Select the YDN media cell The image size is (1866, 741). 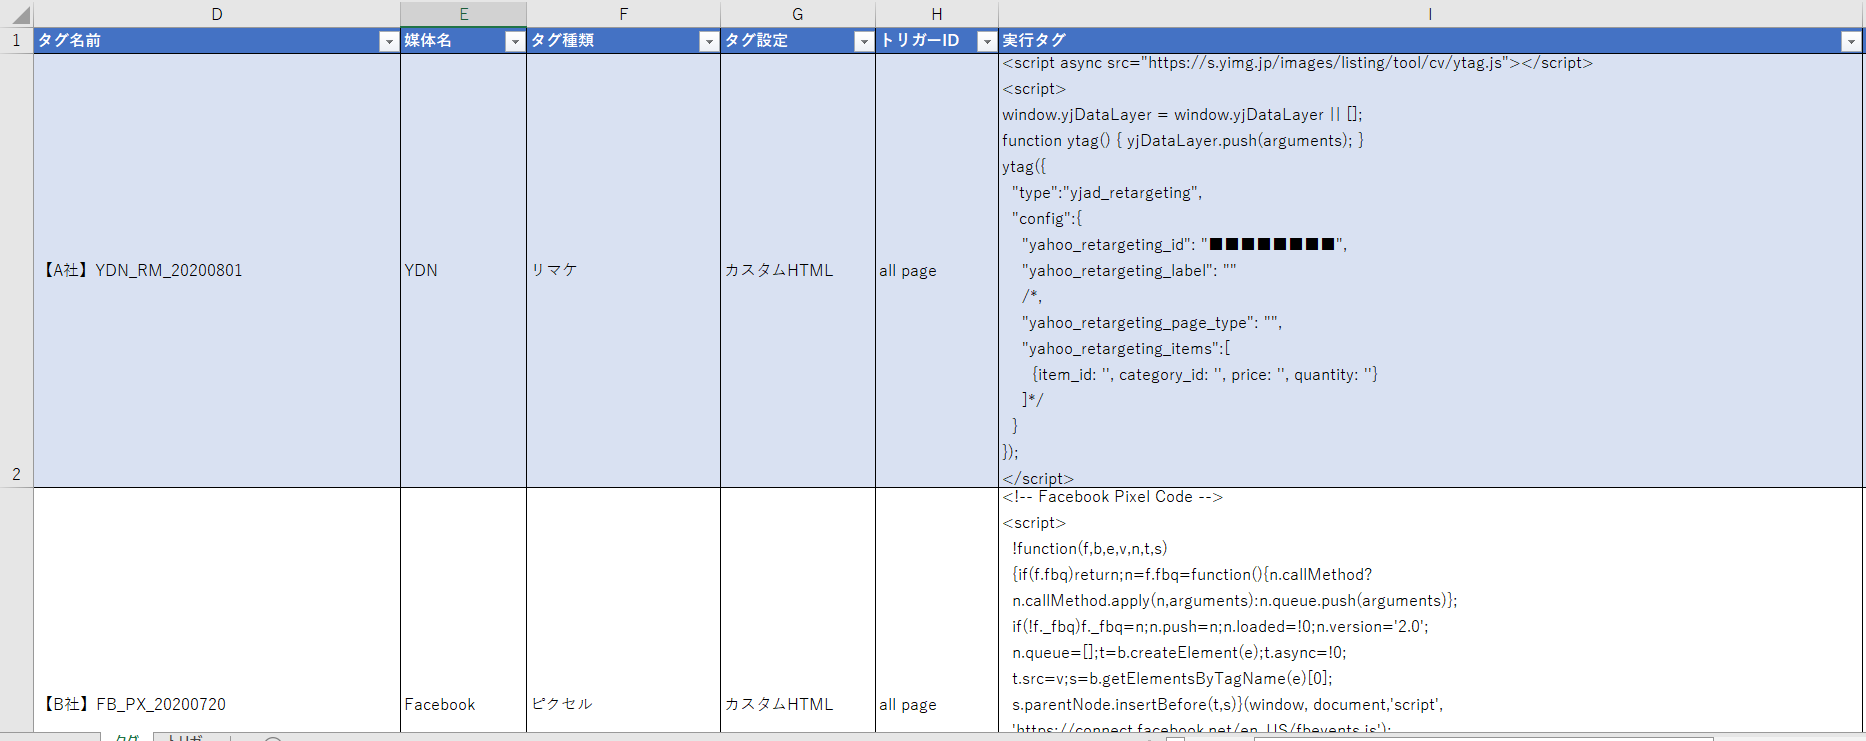(x=464, y=271)
